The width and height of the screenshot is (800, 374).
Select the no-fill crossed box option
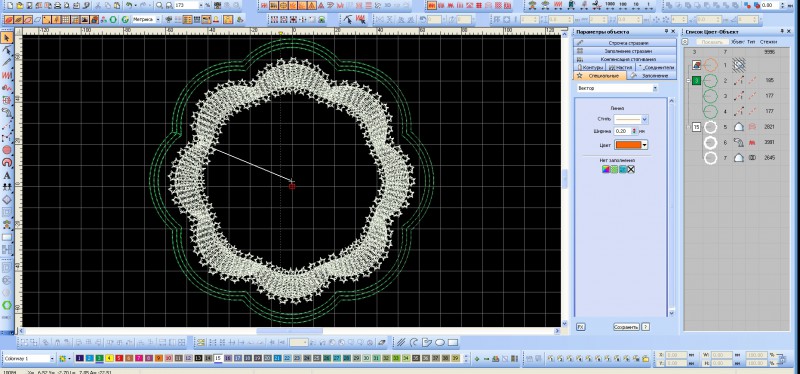(631, 169)
